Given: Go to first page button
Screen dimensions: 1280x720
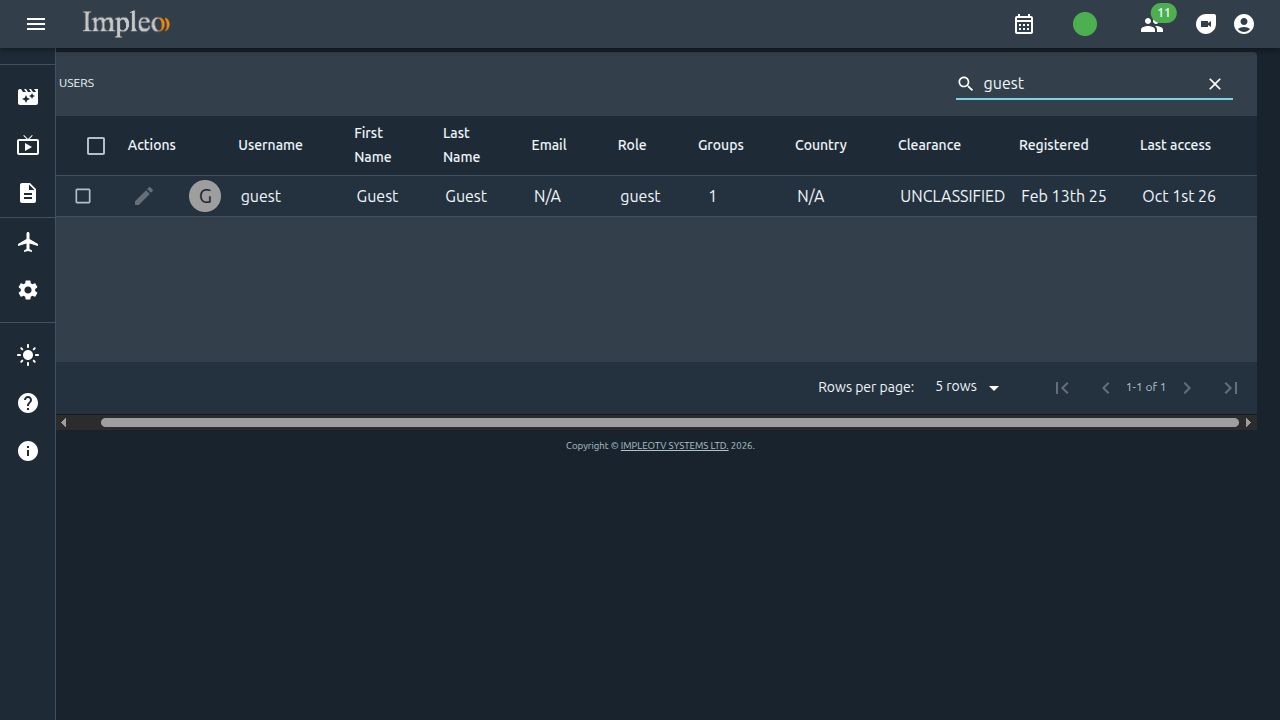Looking at the screenshot, I should (1062, 387).
